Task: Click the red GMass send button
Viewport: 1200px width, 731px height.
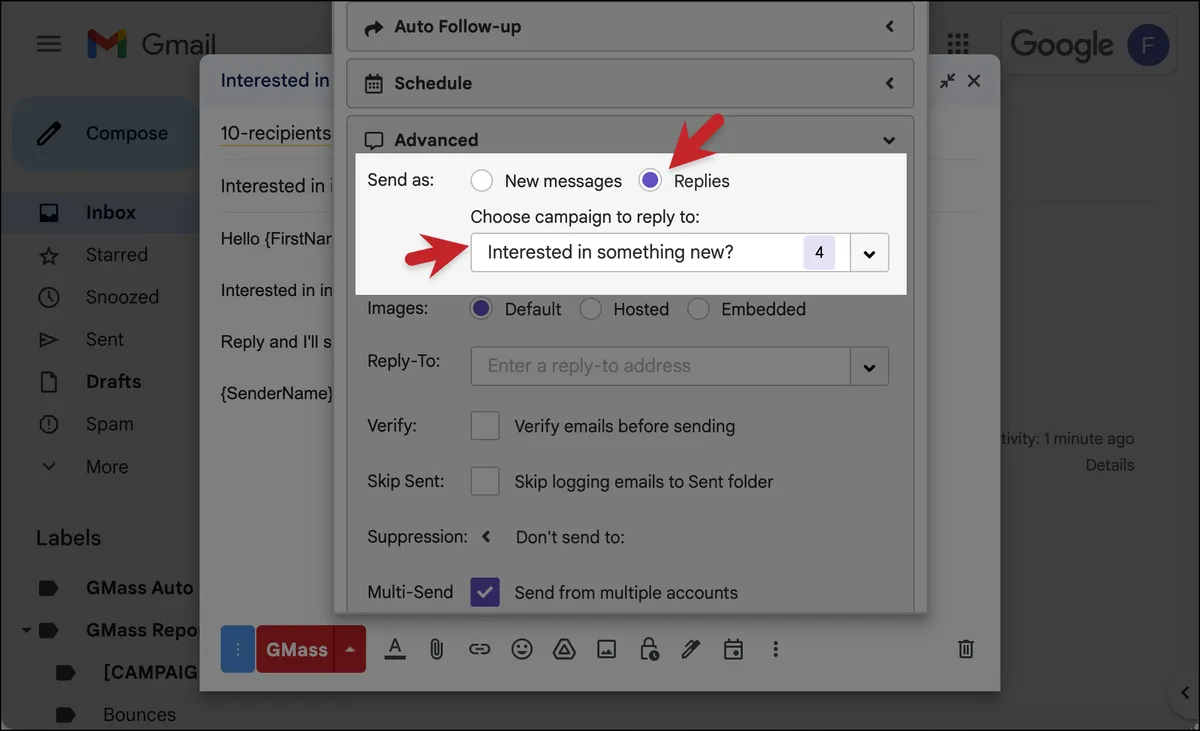Action: [x=296, y=649]
